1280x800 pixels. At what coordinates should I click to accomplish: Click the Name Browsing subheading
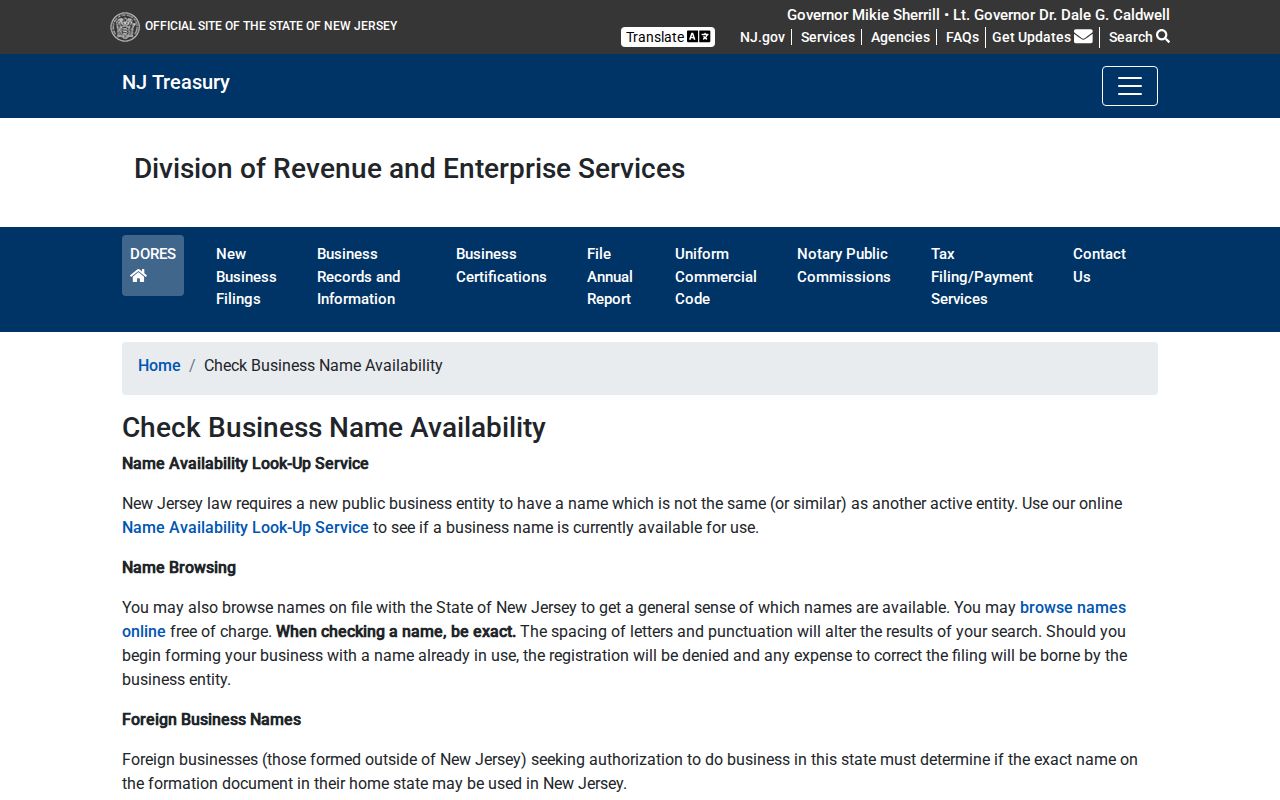click(x=179, y=567)
